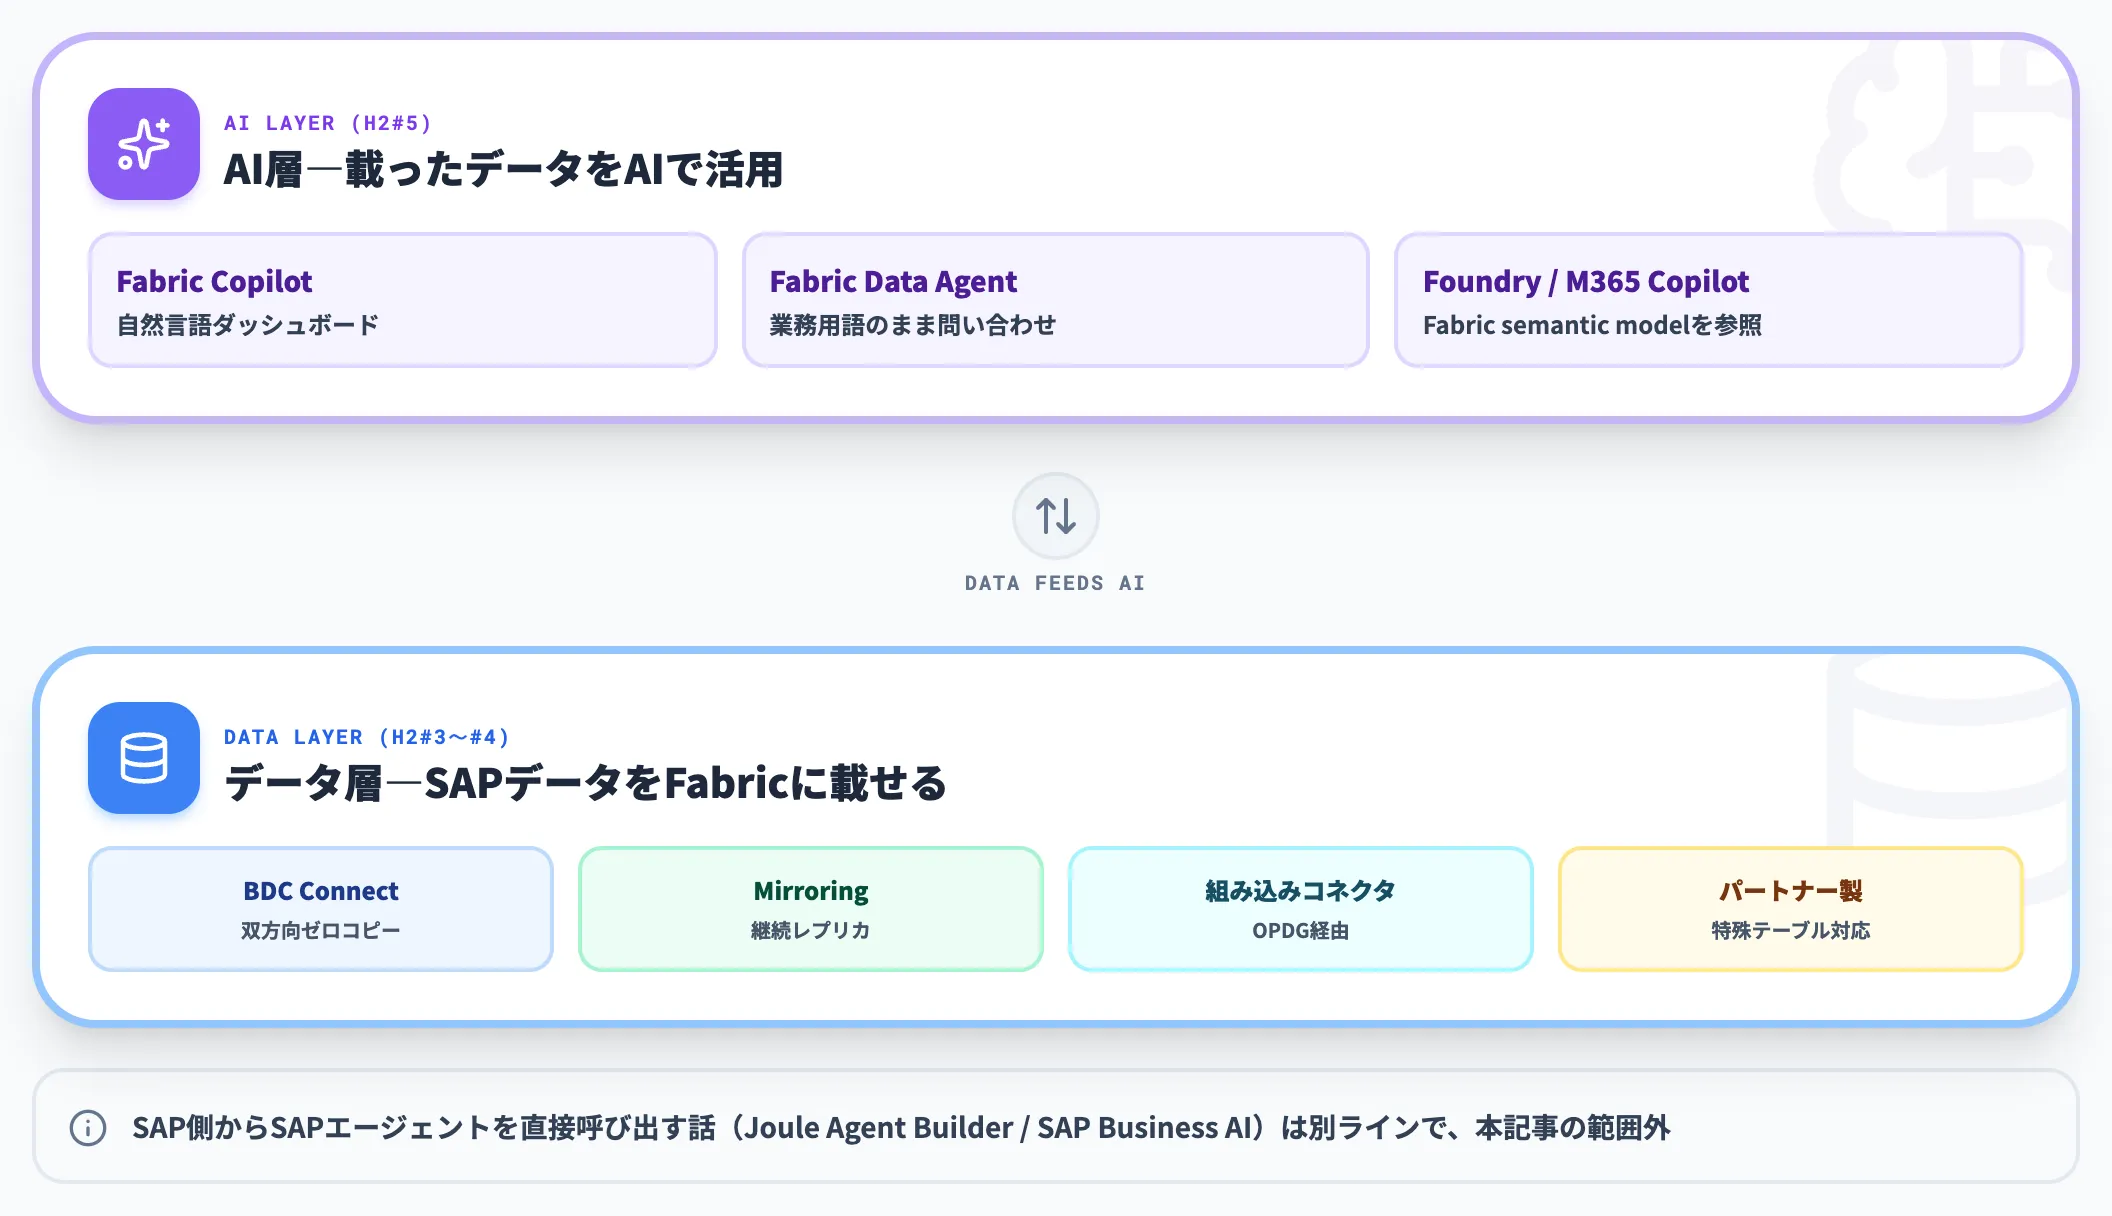This screenshot has height=1216, width=2112.
Task: Click the text 双方向ゼロコピー
Action: pos(321,931)
